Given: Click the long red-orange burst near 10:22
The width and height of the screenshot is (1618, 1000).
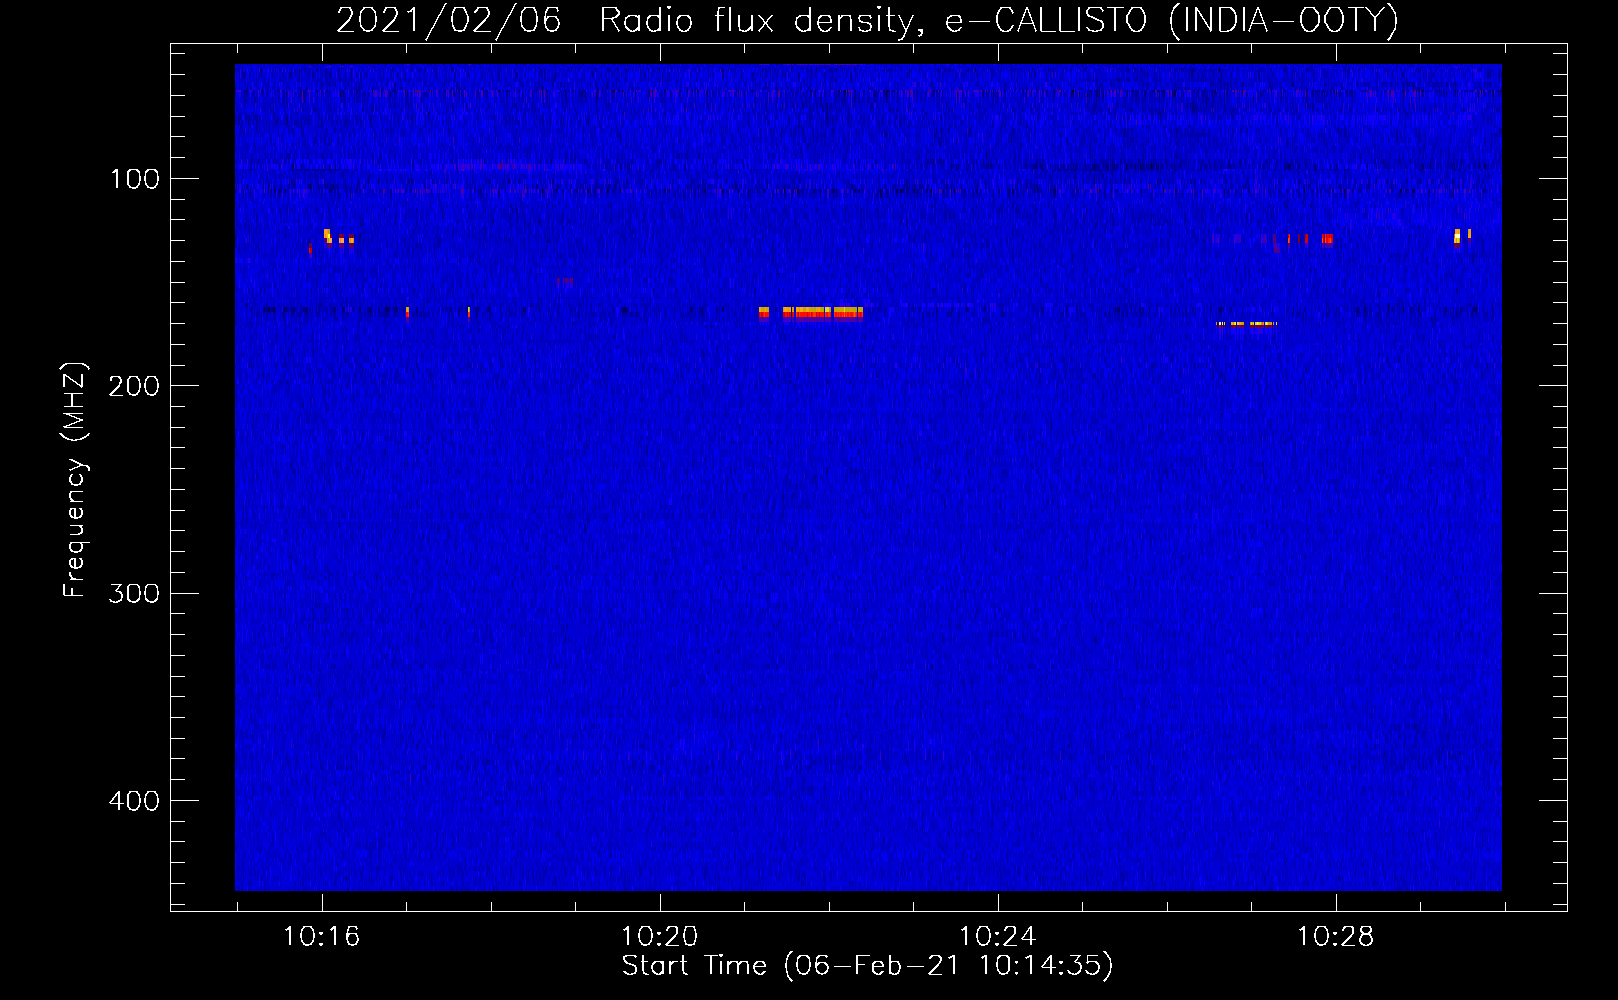Looking at the screenshot, I should click(x=822, y=312).
